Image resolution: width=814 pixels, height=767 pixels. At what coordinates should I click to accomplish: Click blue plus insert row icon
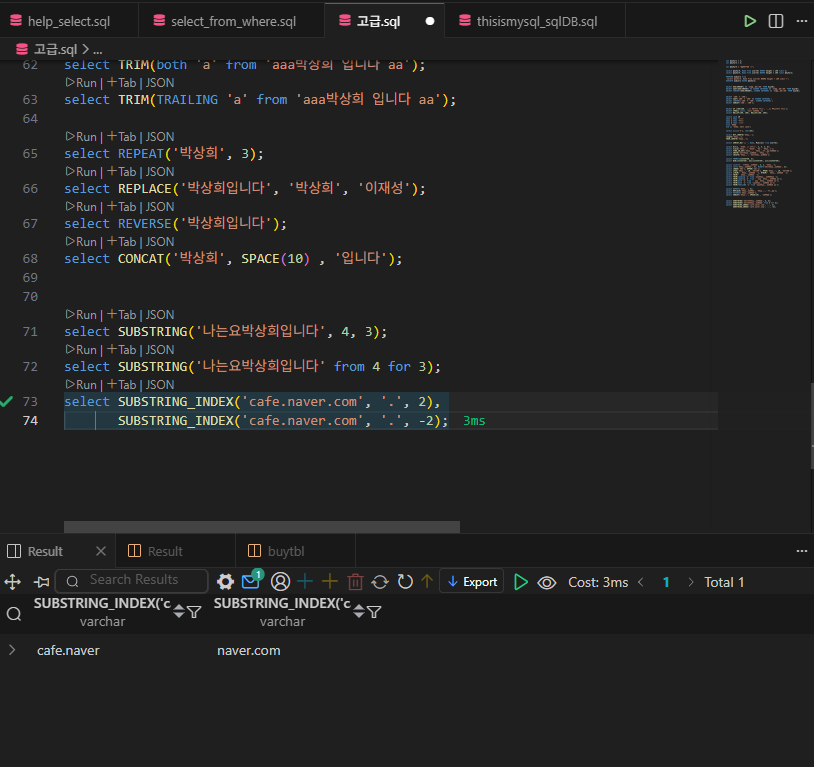[305, 581]
